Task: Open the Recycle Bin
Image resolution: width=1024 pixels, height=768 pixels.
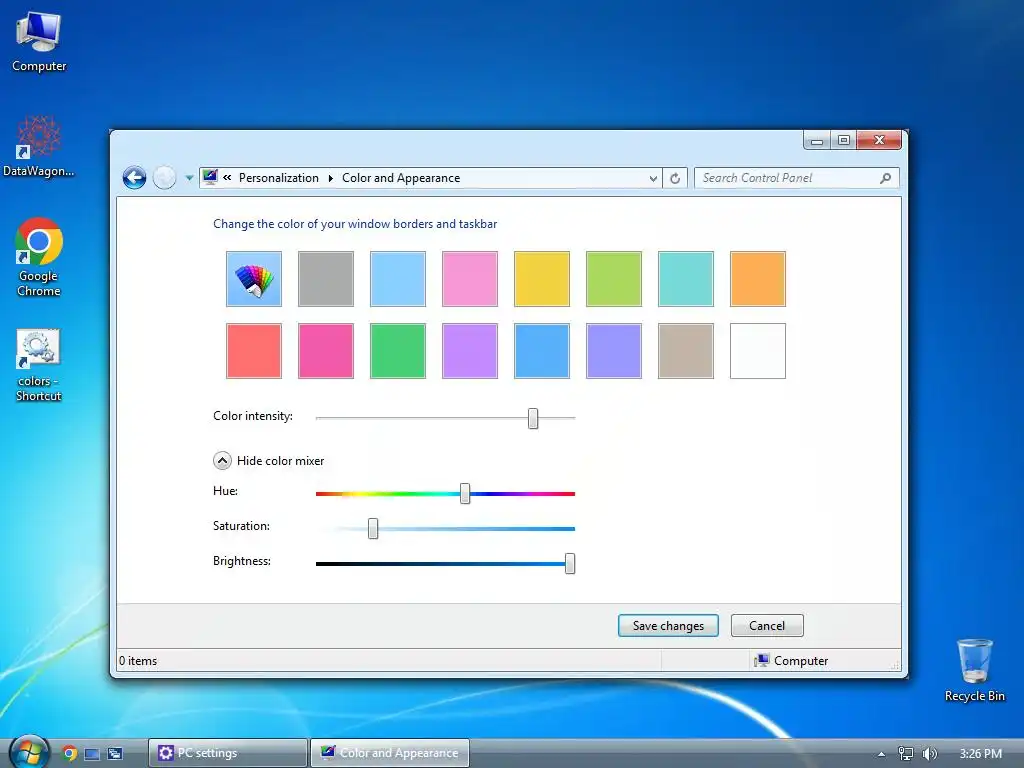Action: (x=974, y=670)
